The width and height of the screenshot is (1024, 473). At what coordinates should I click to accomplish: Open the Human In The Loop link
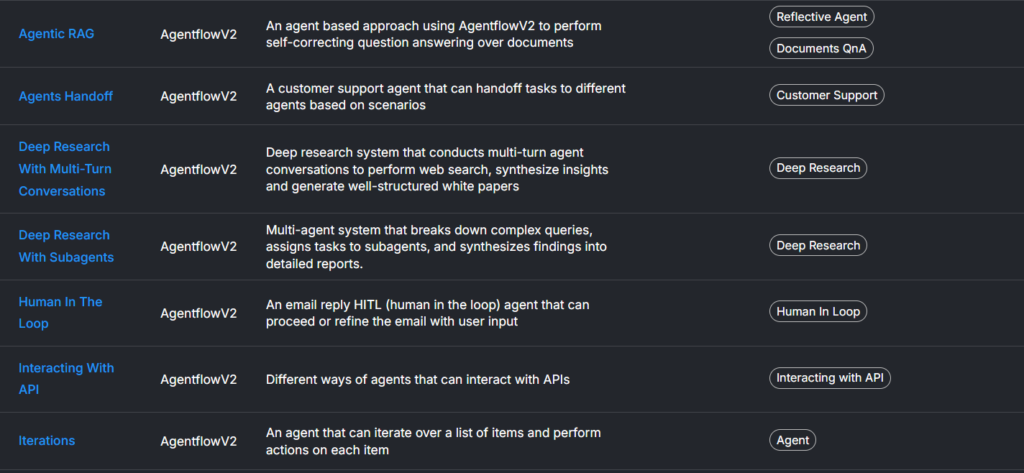coord(60,312)
